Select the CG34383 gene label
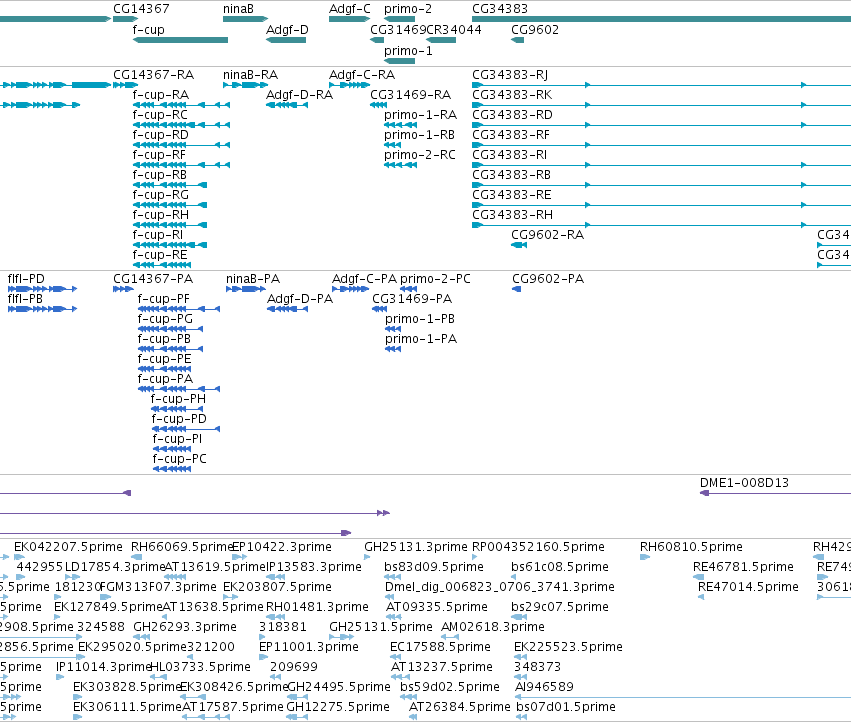The image size is (851, 722). 500,9
